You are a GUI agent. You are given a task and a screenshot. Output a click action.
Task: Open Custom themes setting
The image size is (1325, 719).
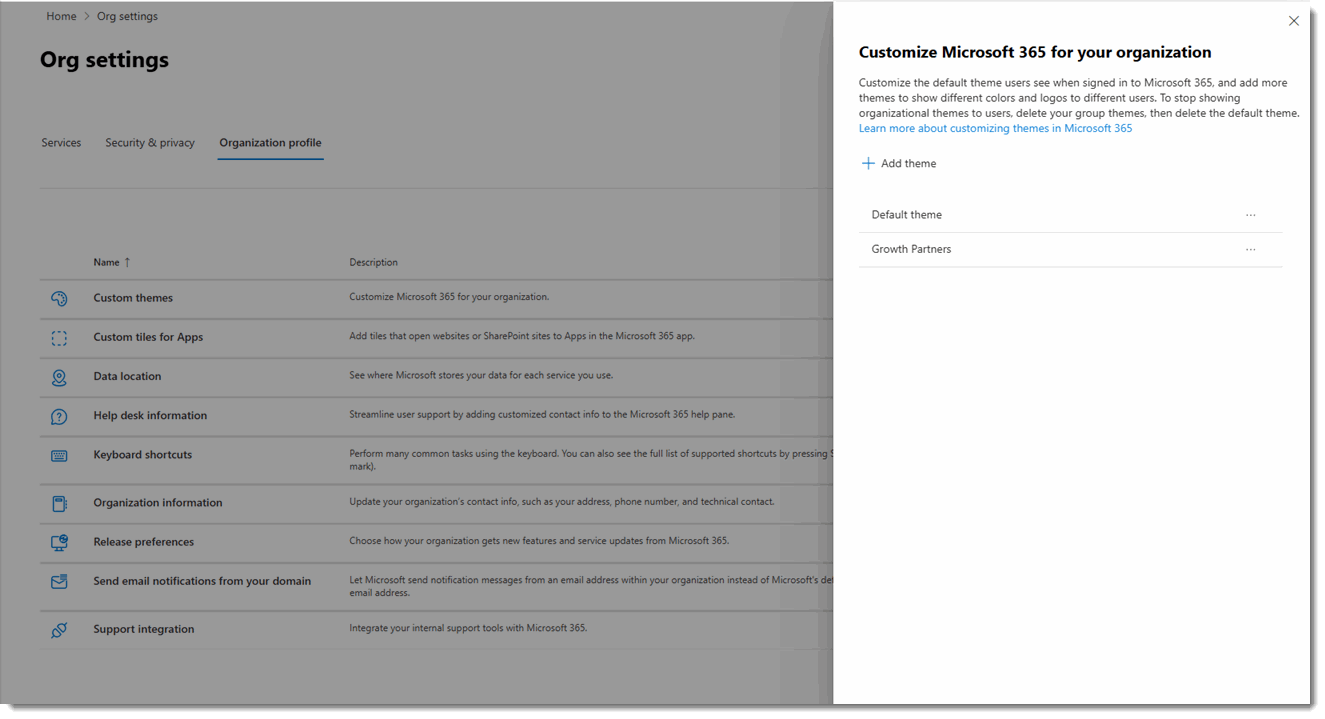coord(133,298)
